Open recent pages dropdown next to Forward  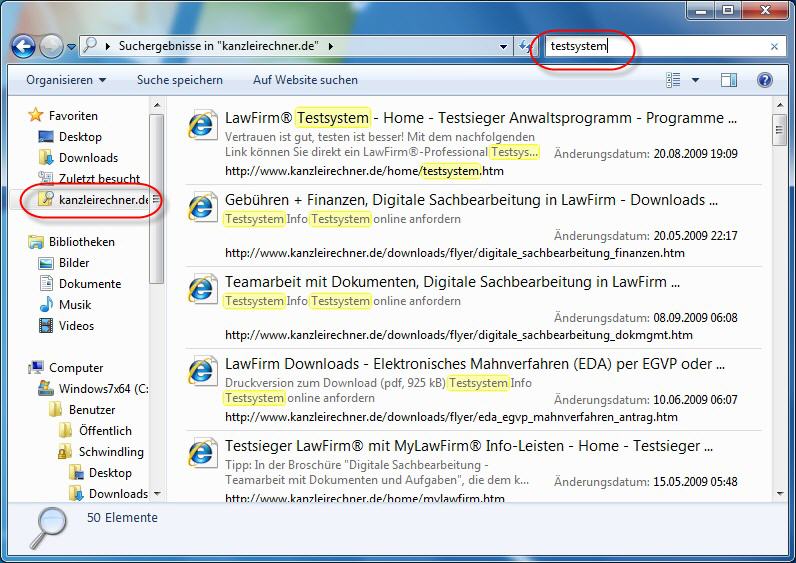[72, 46]
